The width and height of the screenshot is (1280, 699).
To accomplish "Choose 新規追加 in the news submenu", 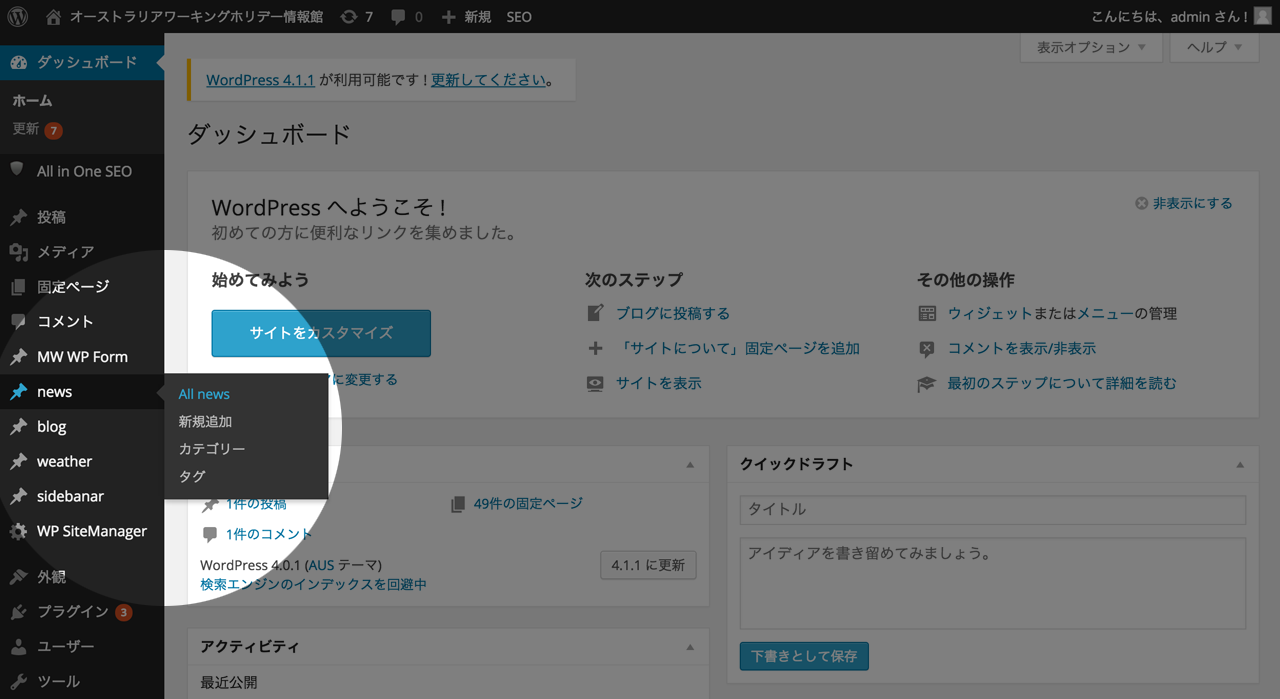I will [x=205, y=422].
